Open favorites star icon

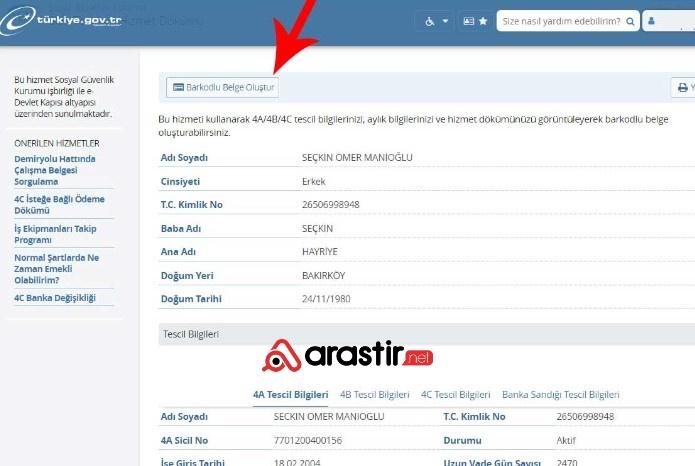pyautogui.click(x=483, y=21)
